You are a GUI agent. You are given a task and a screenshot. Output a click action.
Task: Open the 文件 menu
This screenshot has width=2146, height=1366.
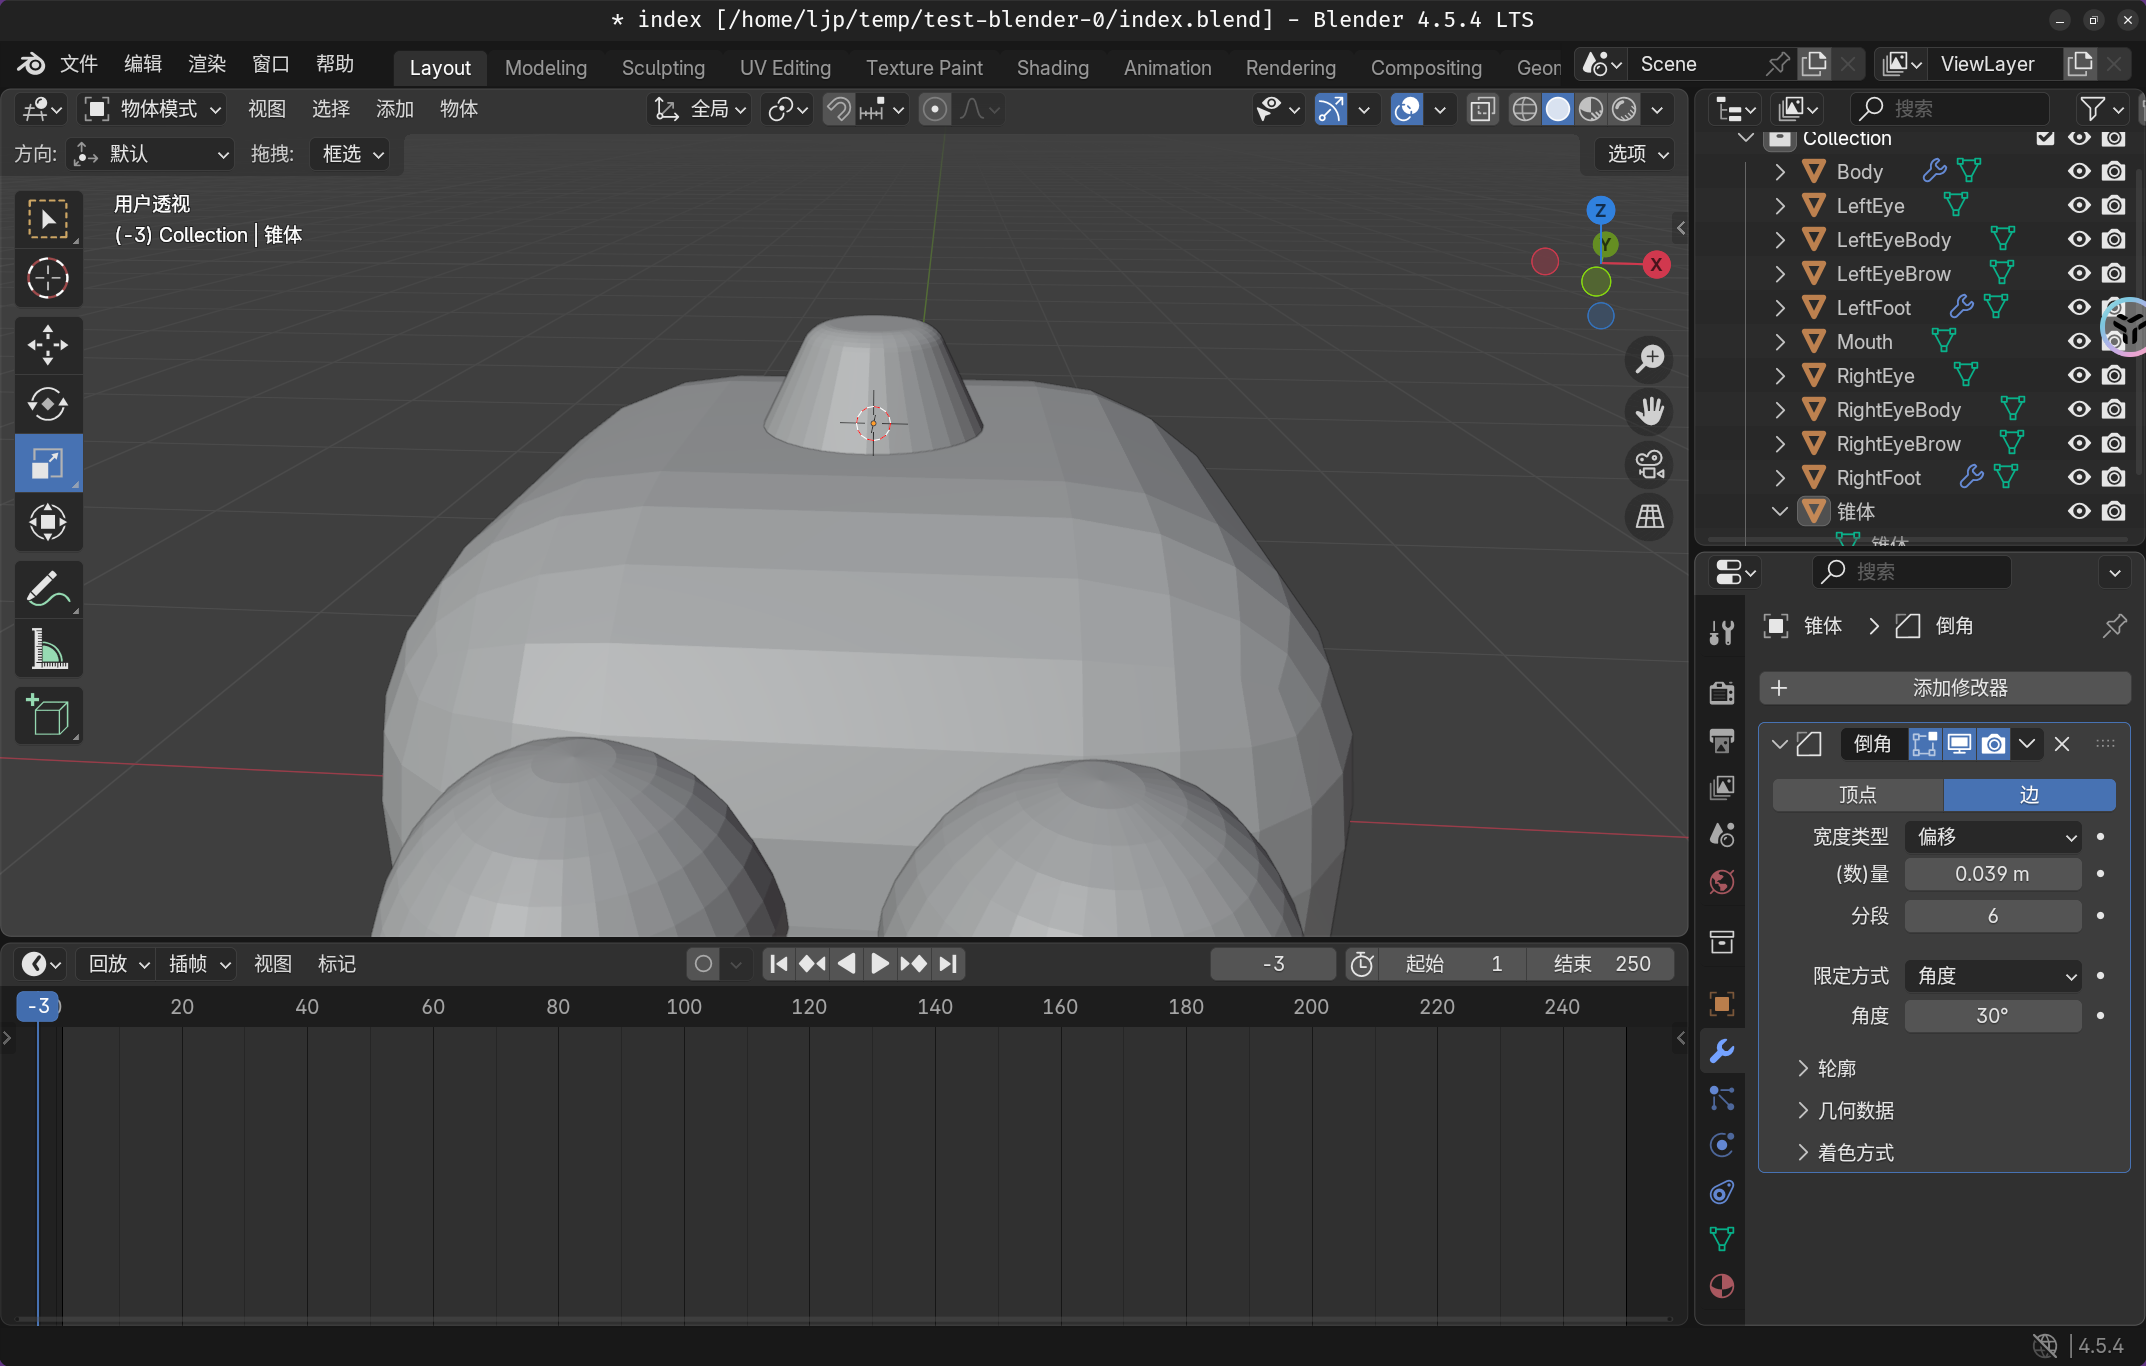(x=78, y=64)
